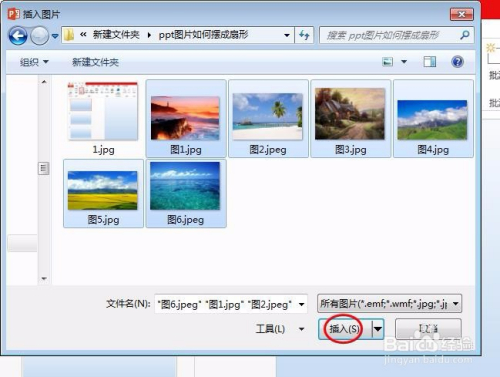Open the 组织 menu
This screenshot has width=500, height=377.
point(34,62)
